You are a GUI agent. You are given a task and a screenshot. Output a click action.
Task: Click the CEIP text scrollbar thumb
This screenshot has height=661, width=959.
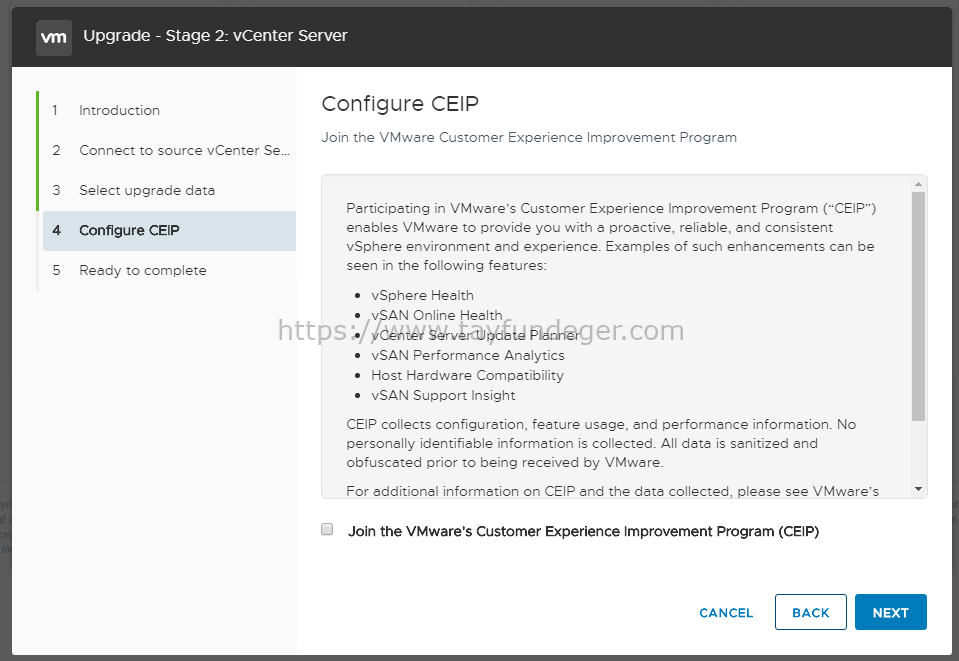[x=918, y=306]
